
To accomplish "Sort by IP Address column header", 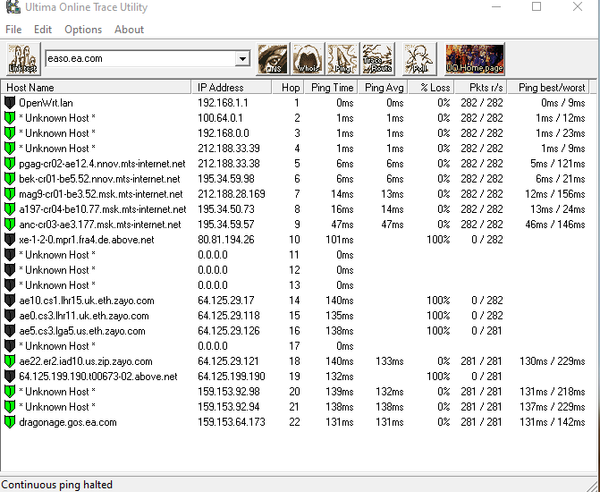I will pyautogui.click(x=231, y=88).
